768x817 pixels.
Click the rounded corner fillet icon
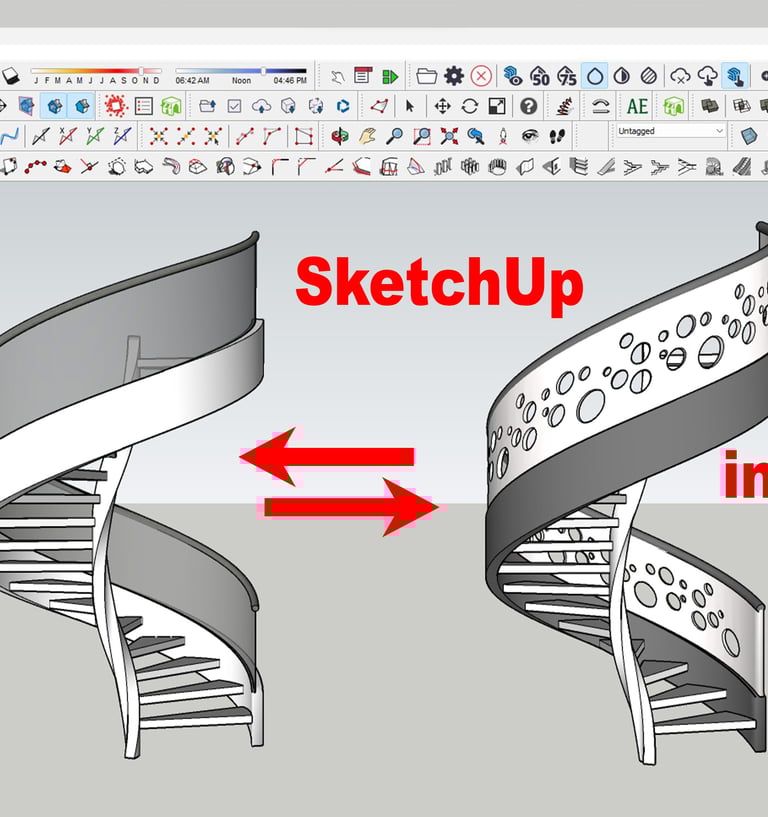280,167
